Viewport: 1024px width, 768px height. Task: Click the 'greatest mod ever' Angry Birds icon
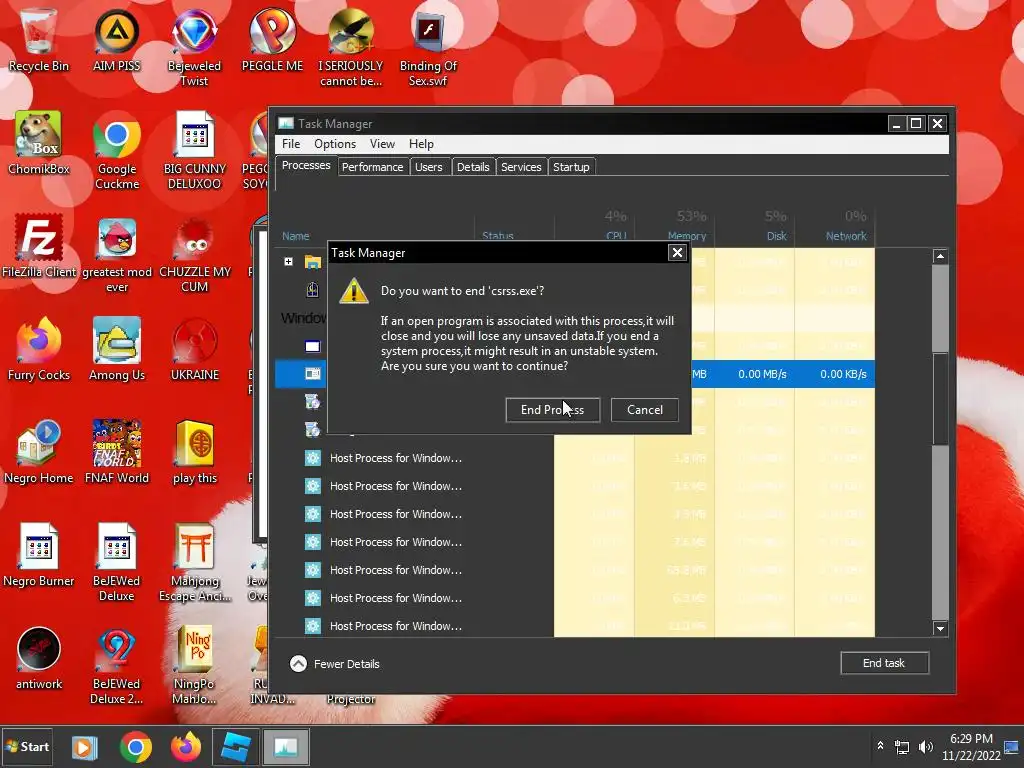(x=117, y=255)
